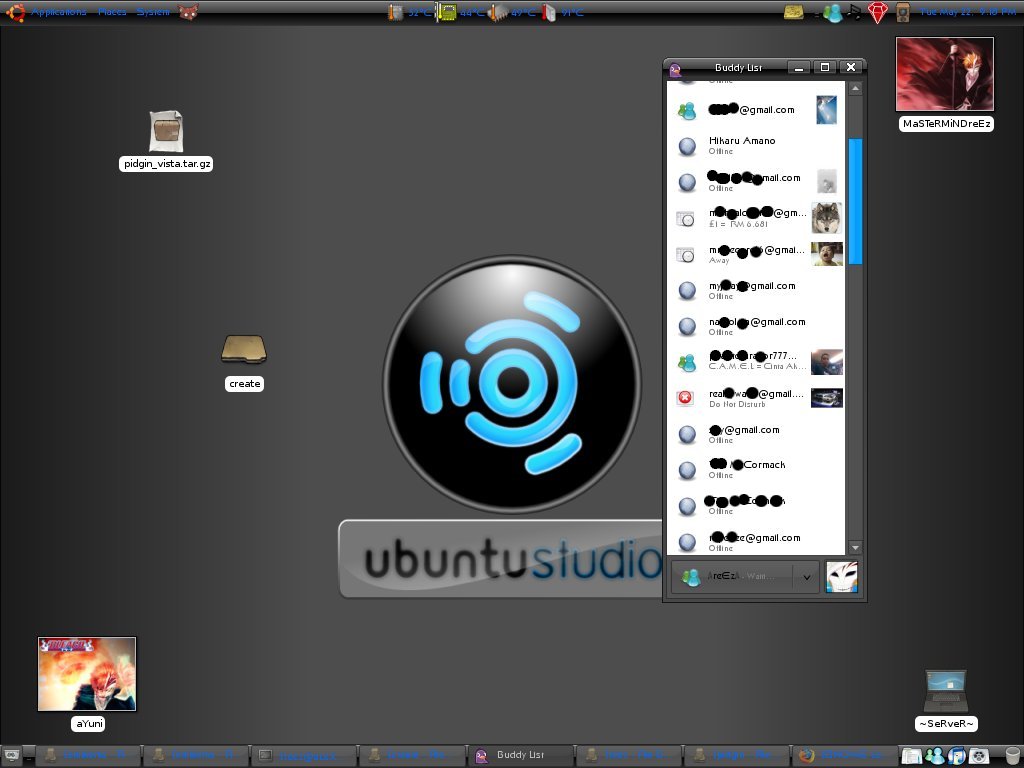Click the Pidgin icon in the Buddy List title bar
Image resolution: width=1024 pixels, height=768 pixels.
pos(675,69)
